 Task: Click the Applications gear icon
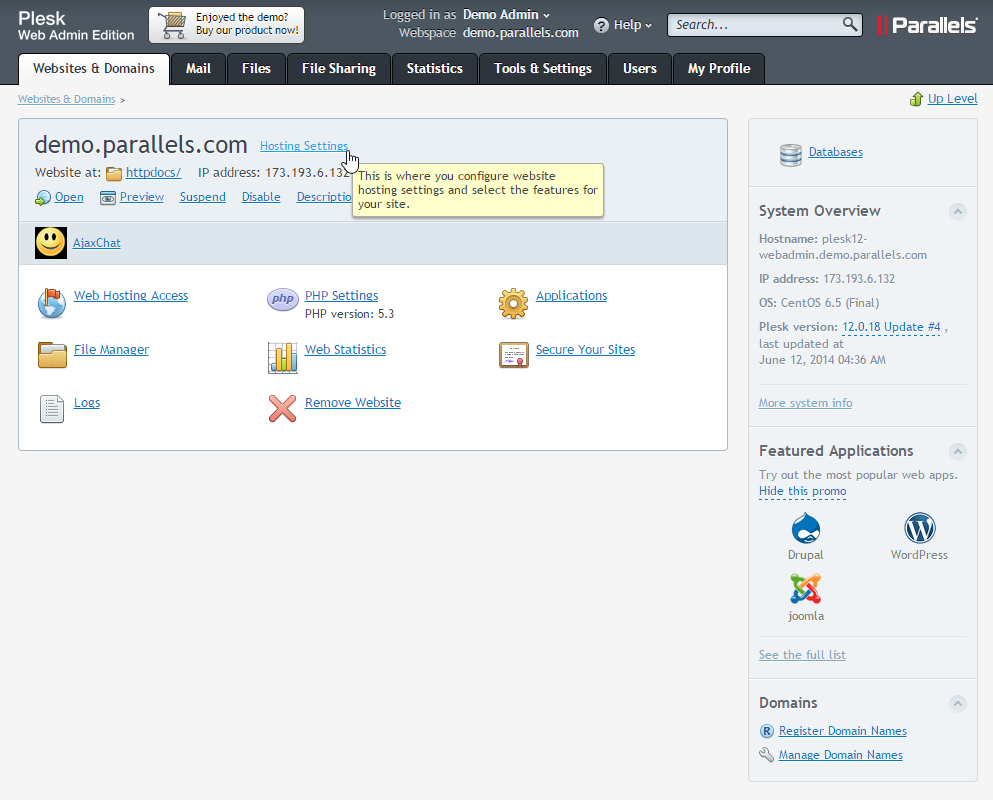[513, 303]
